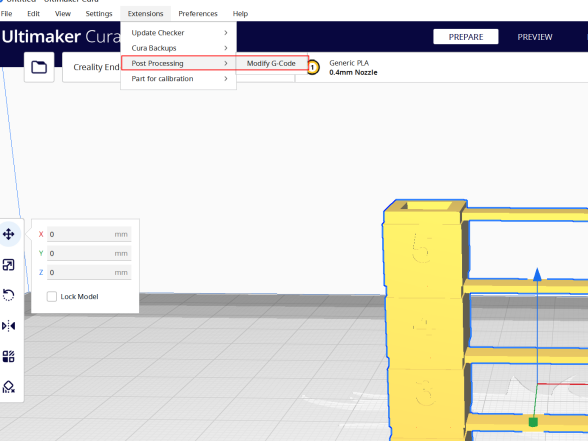Open the Help menu
The image size is (588, 441).
click(x=240, y=14)
